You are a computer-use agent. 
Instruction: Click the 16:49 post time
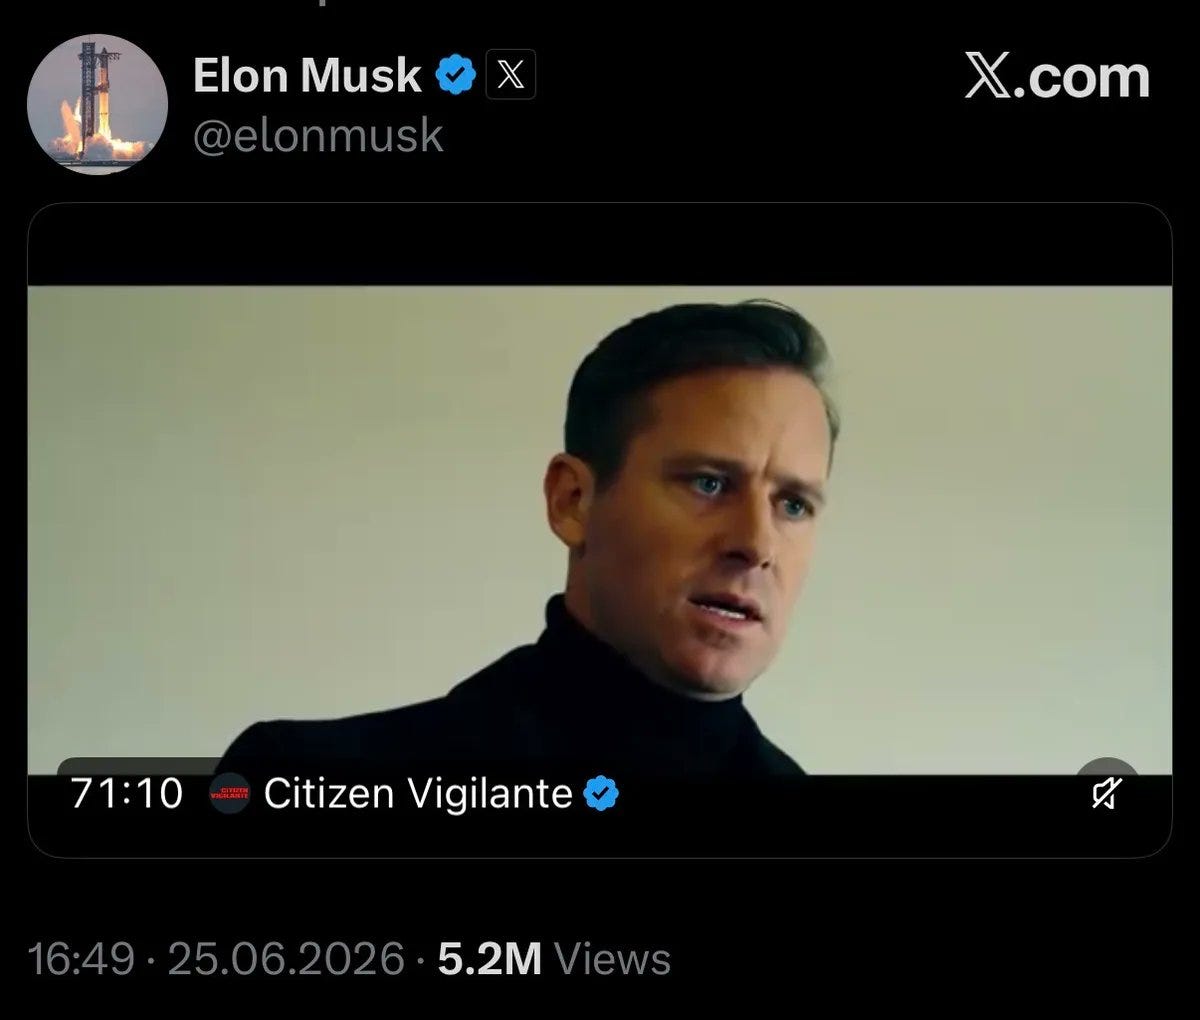pyautogui.click(x=80, y=960)
